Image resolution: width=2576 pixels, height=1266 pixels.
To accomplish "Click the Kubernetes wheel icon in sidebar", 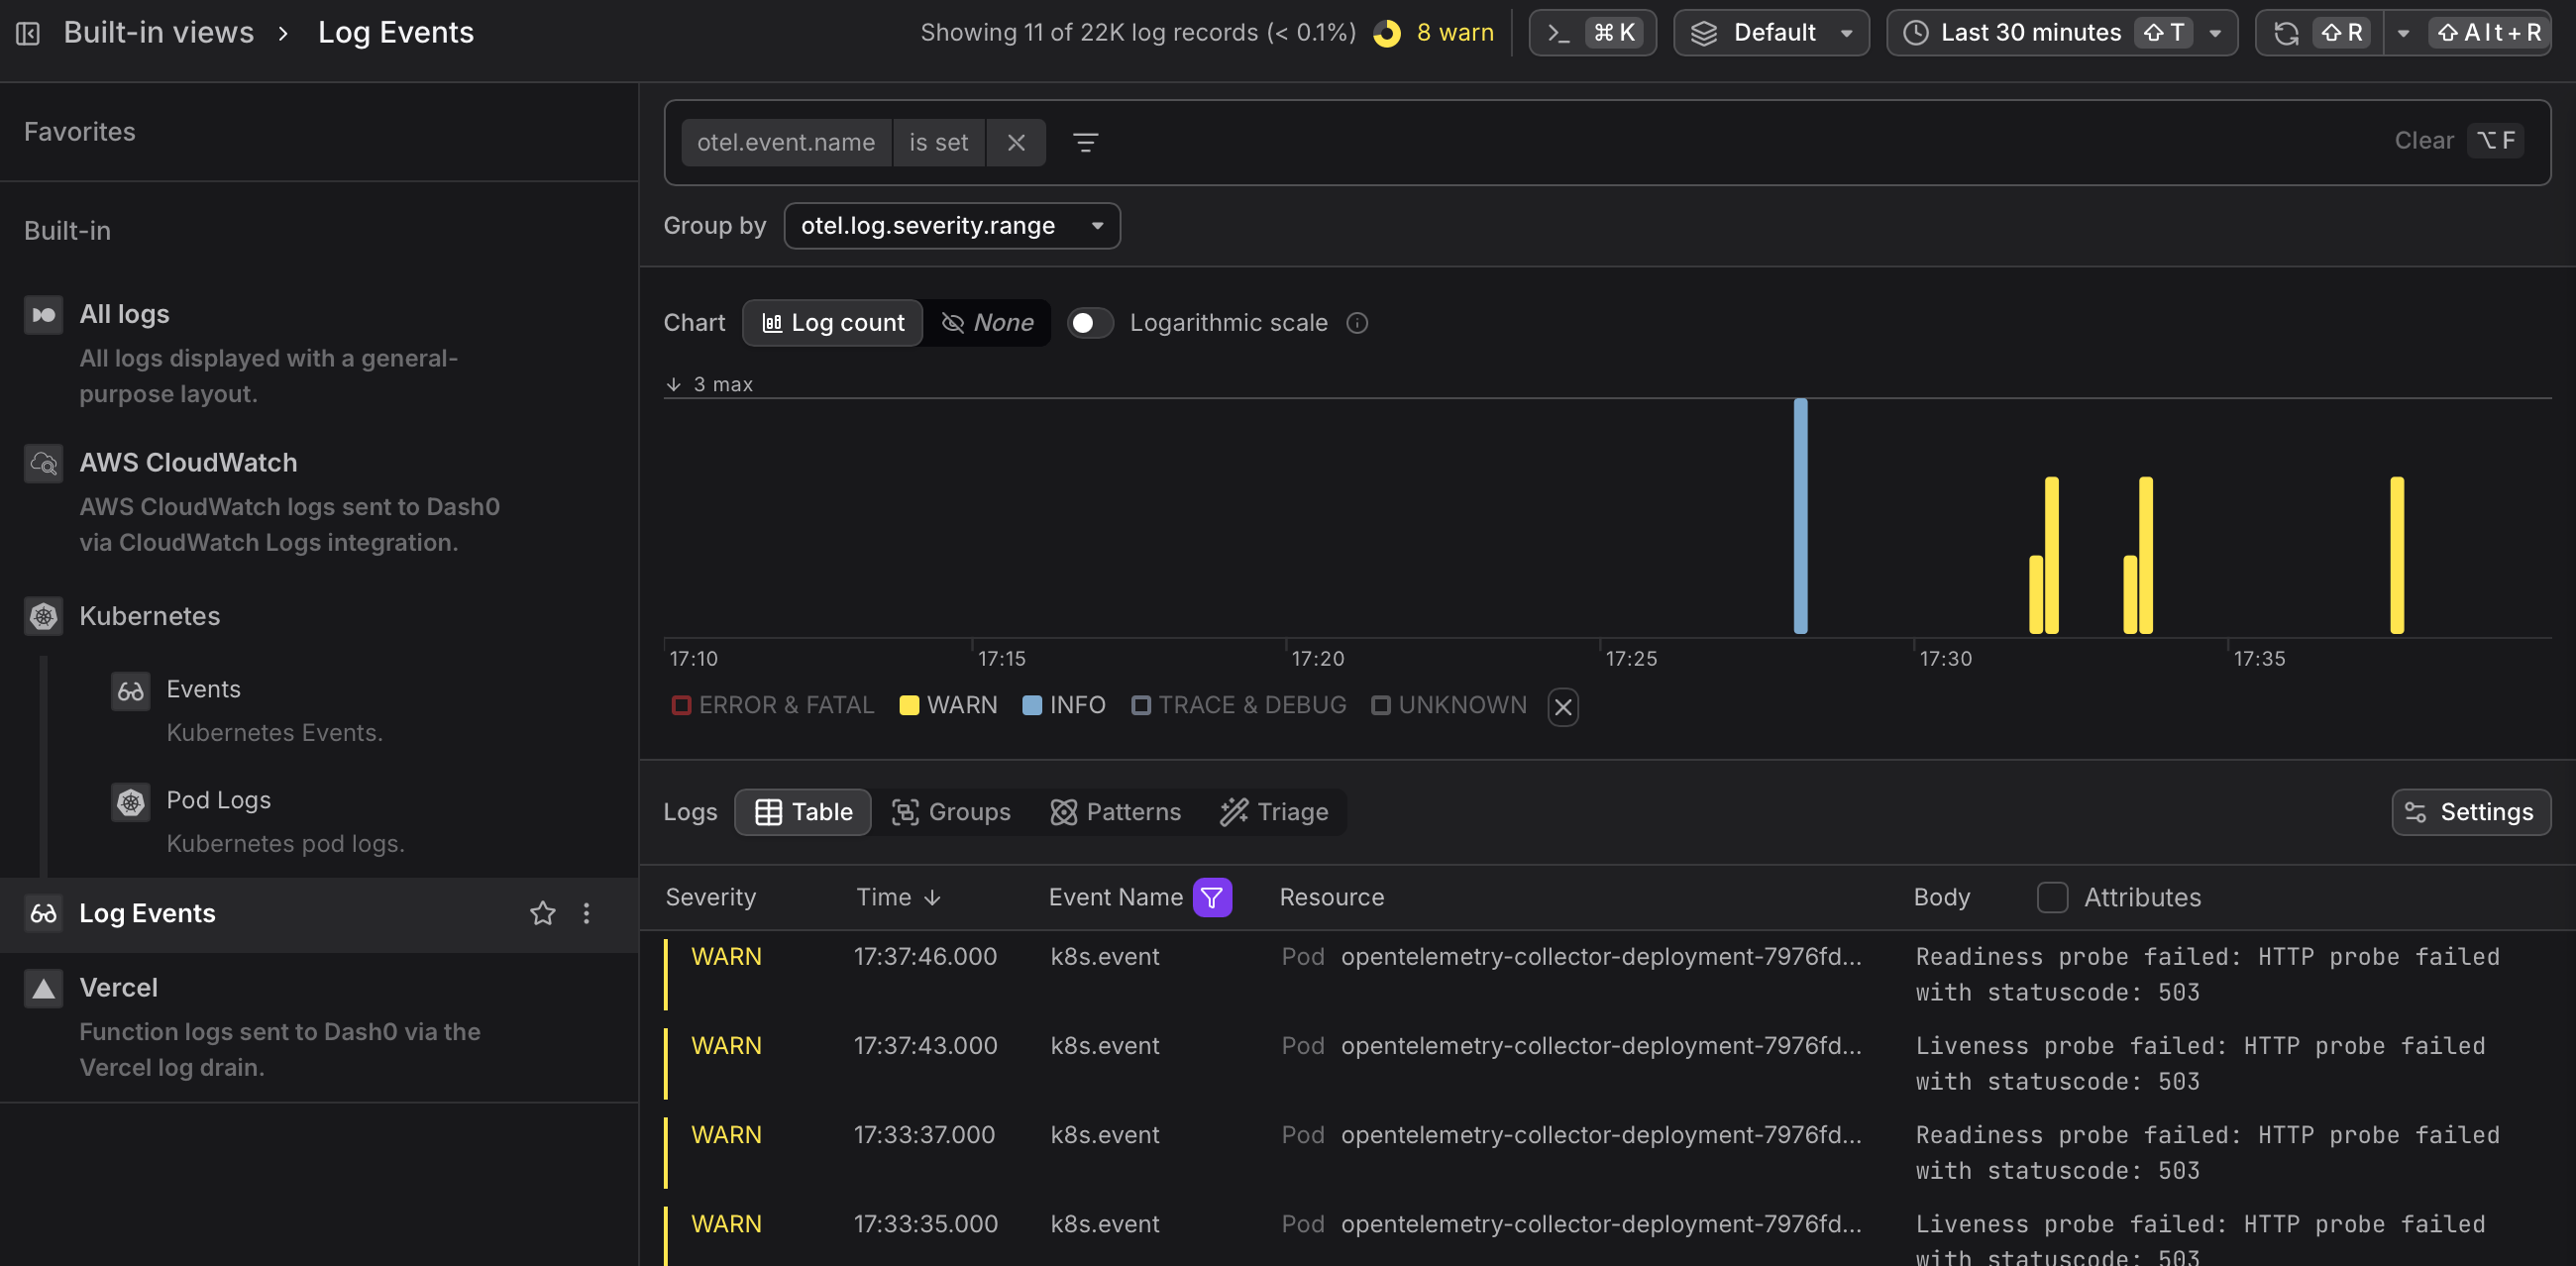I will 43,616.
